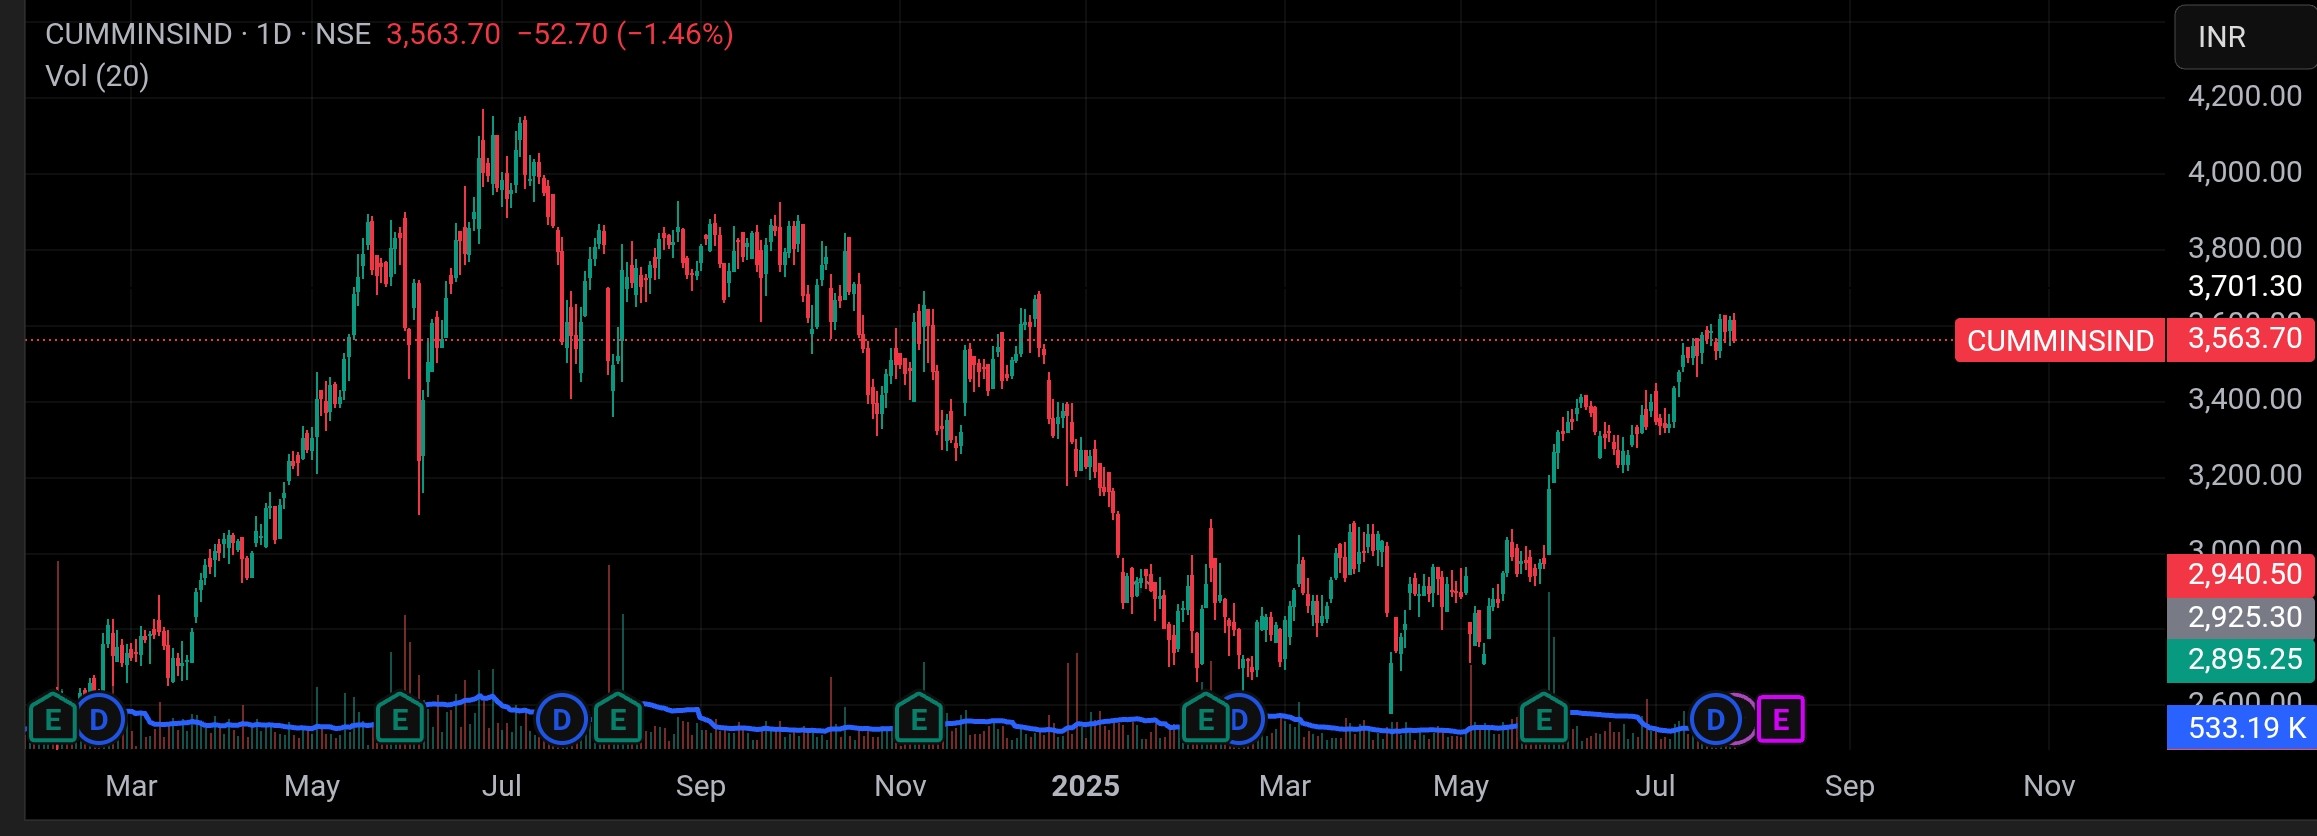Click the Nov label left of 2025
2317x836 pixels.
900,786
